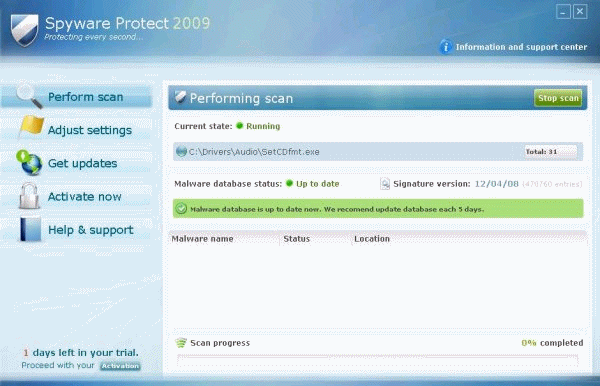The image size is (600, 386).
Task: Click the signature version document icon
Action: tap(385, 184)
